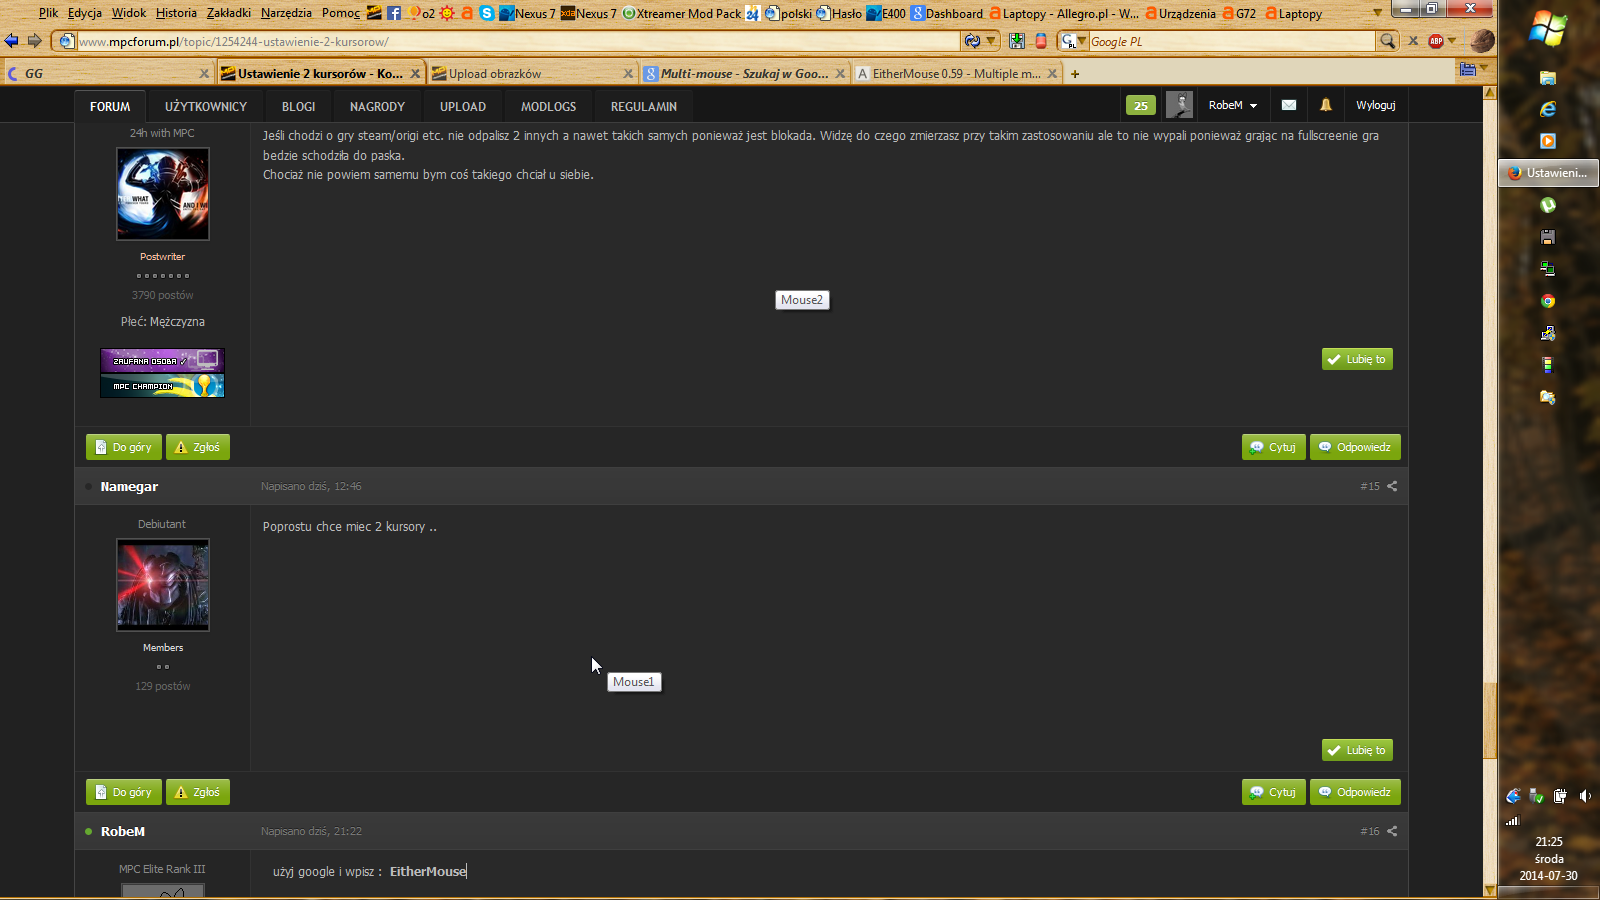Open the Allegro orange bookmark icon
The width and height of the screenshot is (1600, 900).
click(x=467, y=13)
